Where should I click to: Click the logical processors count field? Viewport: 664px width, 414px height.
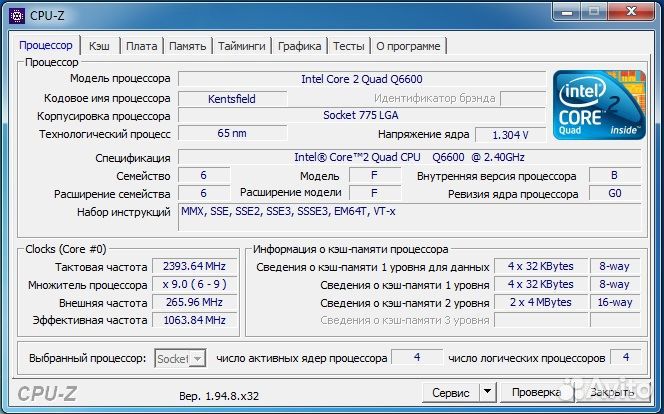625,357
